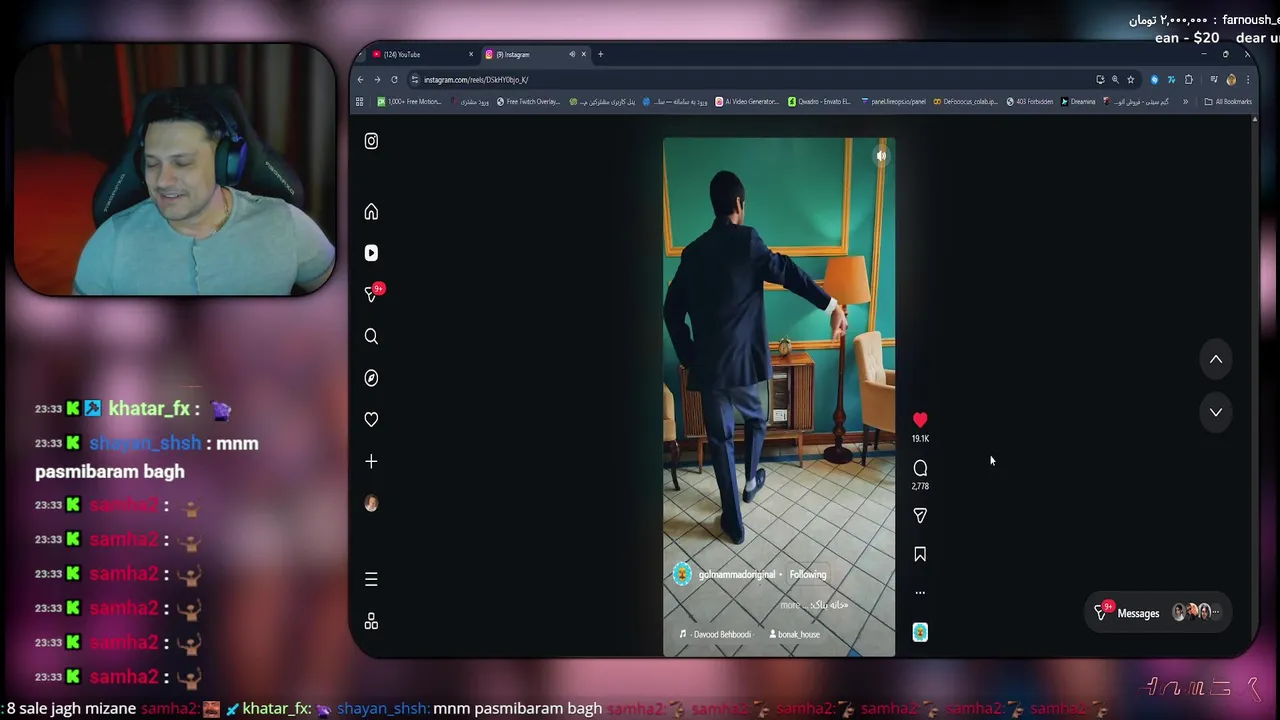
Task: Share the reel via paper-plane icon
Action: pos(920,515)
